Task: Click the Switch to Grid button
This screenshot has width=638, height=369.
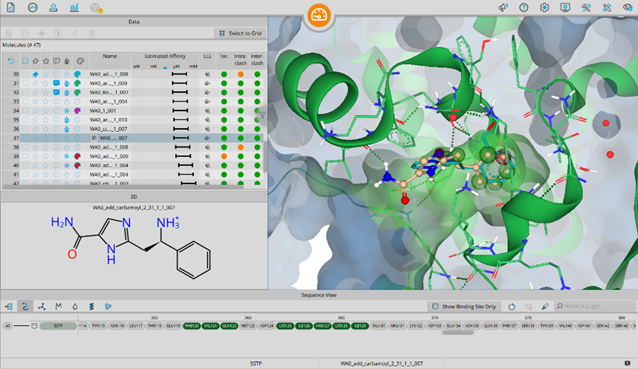Action: (x=240, y=33)
